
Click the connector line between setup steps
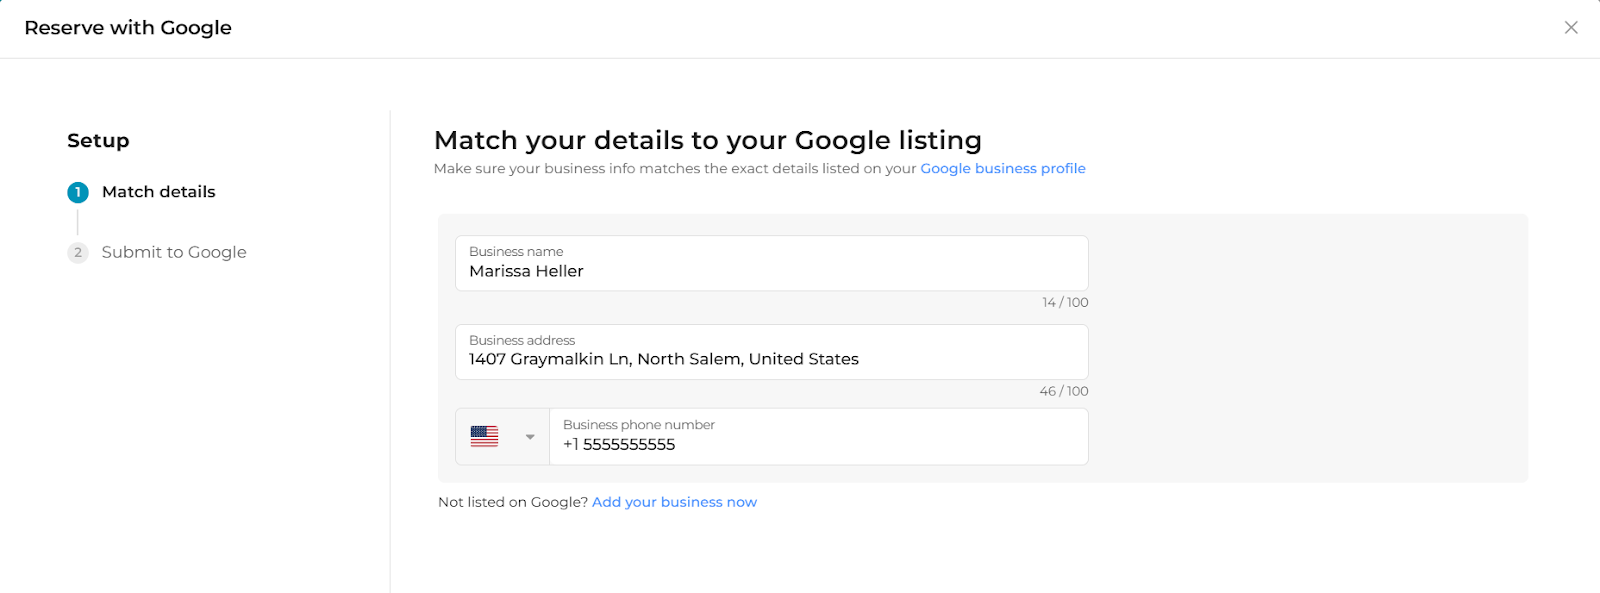[x=77, y=222]
